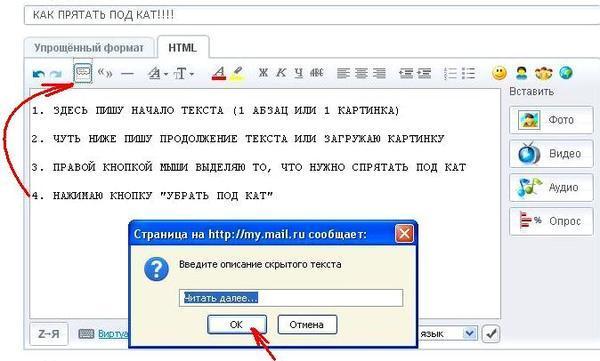Click the hidden text description field

(291, 298)
